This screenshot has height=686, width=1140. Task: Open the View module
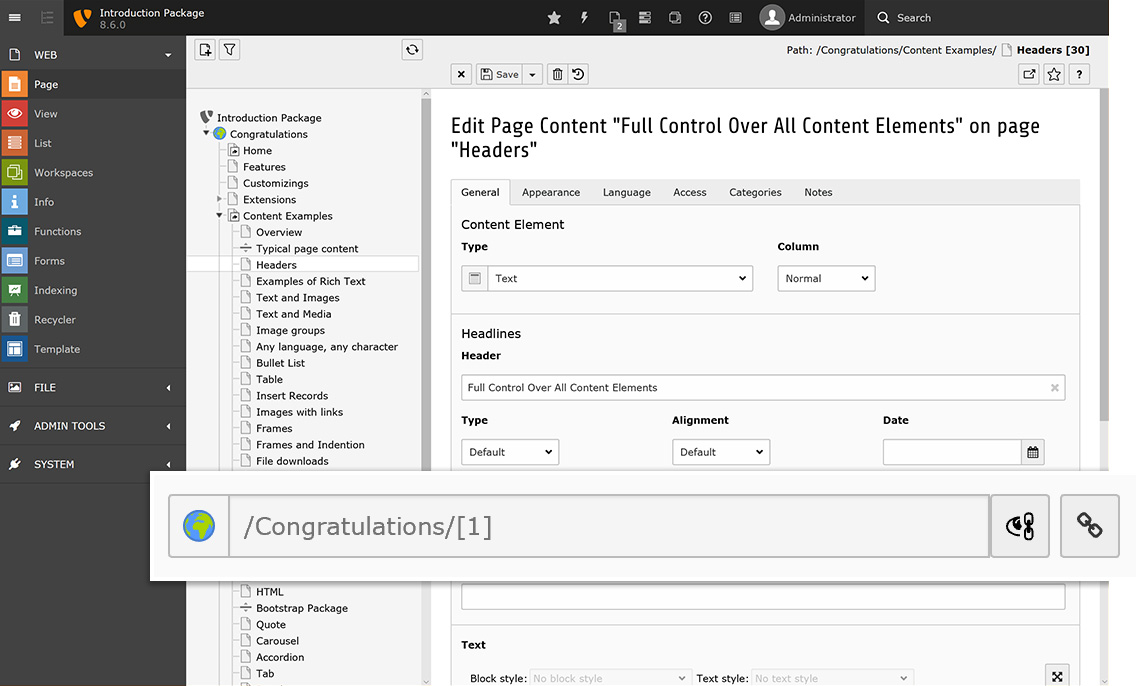pos(93,113)
